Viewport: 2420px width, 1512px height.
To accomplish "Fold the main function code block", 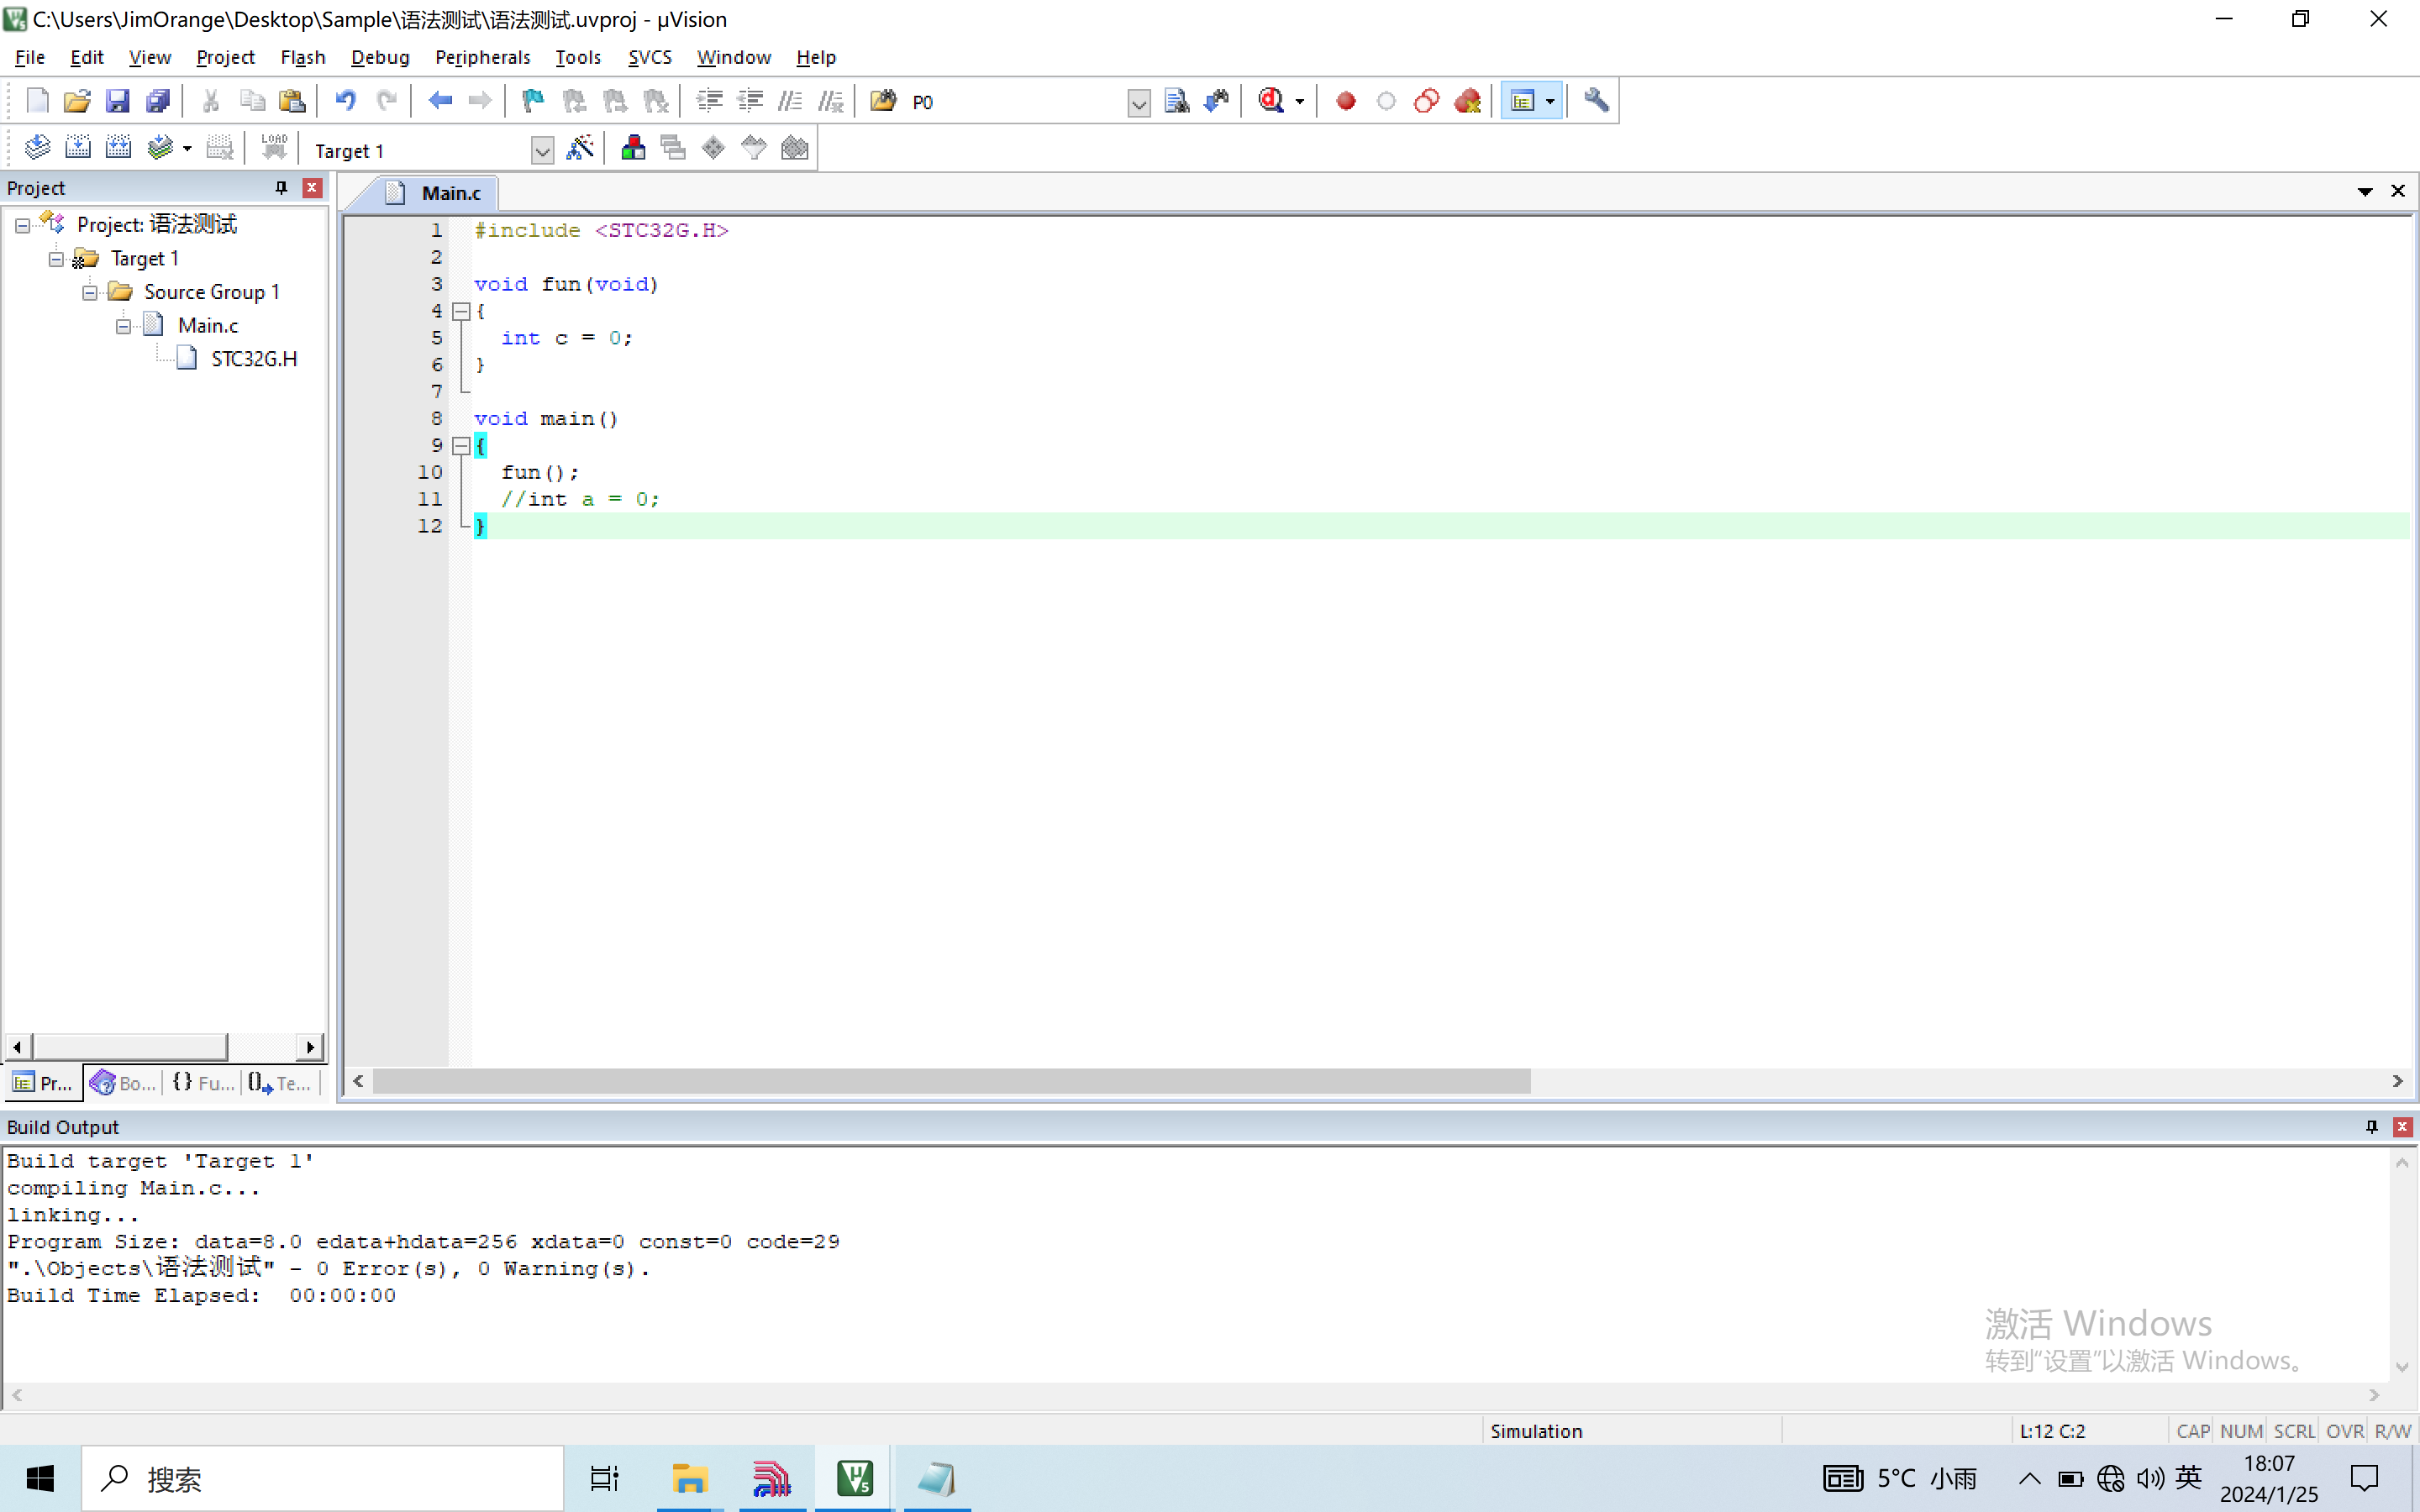I will (461, 446).
